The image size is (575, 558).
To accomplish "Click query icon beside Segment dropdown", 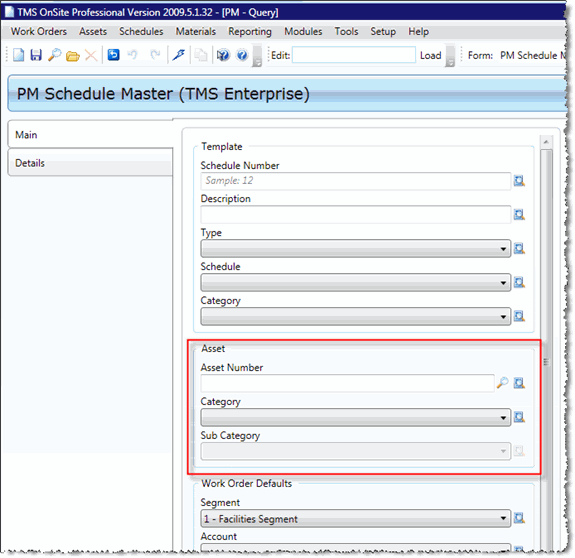I will point(519,518).
